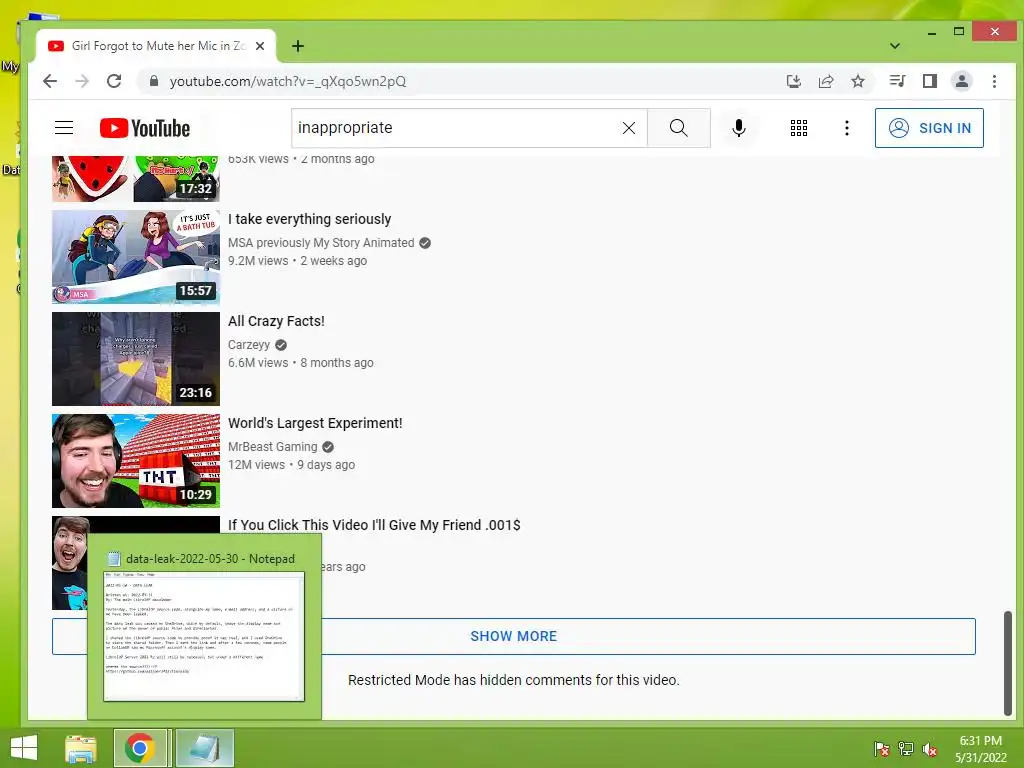Click the muted volume tray icon

[x=930, y=749]
